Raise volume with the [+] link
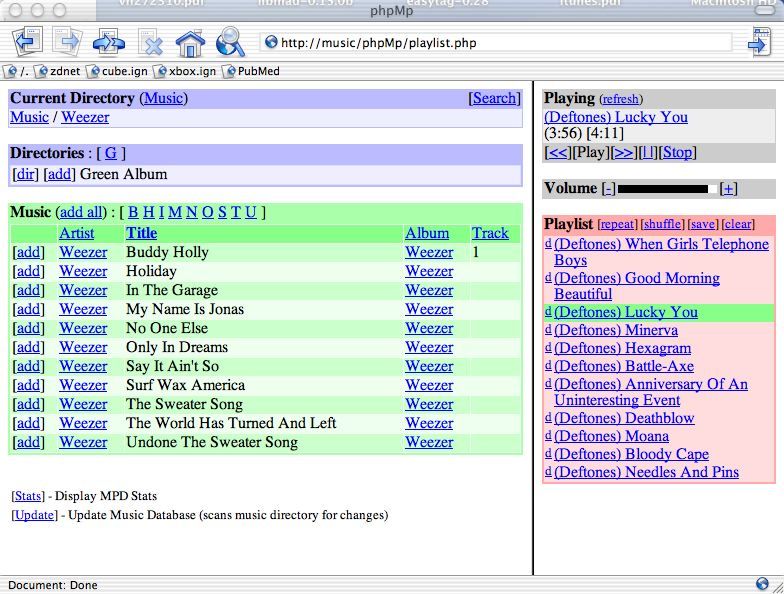Screen dimensions: 784x594 (x=728, y=188)
